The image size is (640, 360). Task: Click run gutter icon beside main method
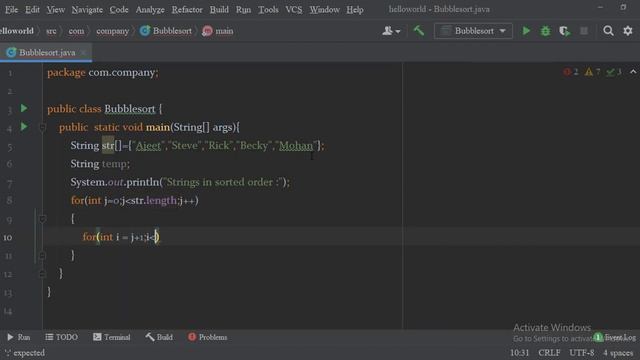[24, 127]
